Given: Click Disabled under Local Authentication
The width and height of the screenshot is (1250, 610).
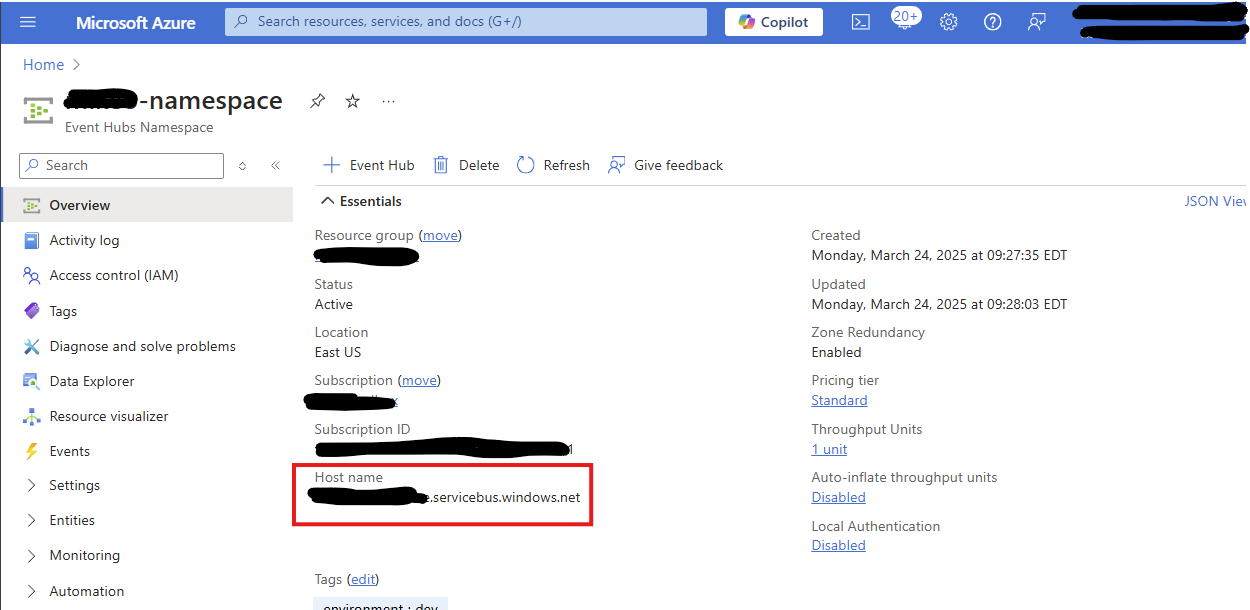Looking at the screenshot, I should point(838,545).
